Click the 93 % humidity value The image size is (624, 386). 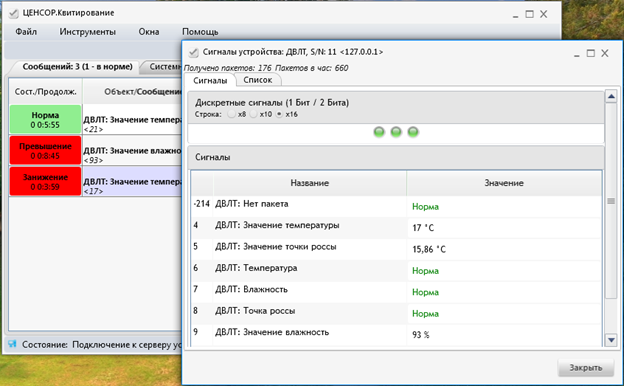point(421,335)
